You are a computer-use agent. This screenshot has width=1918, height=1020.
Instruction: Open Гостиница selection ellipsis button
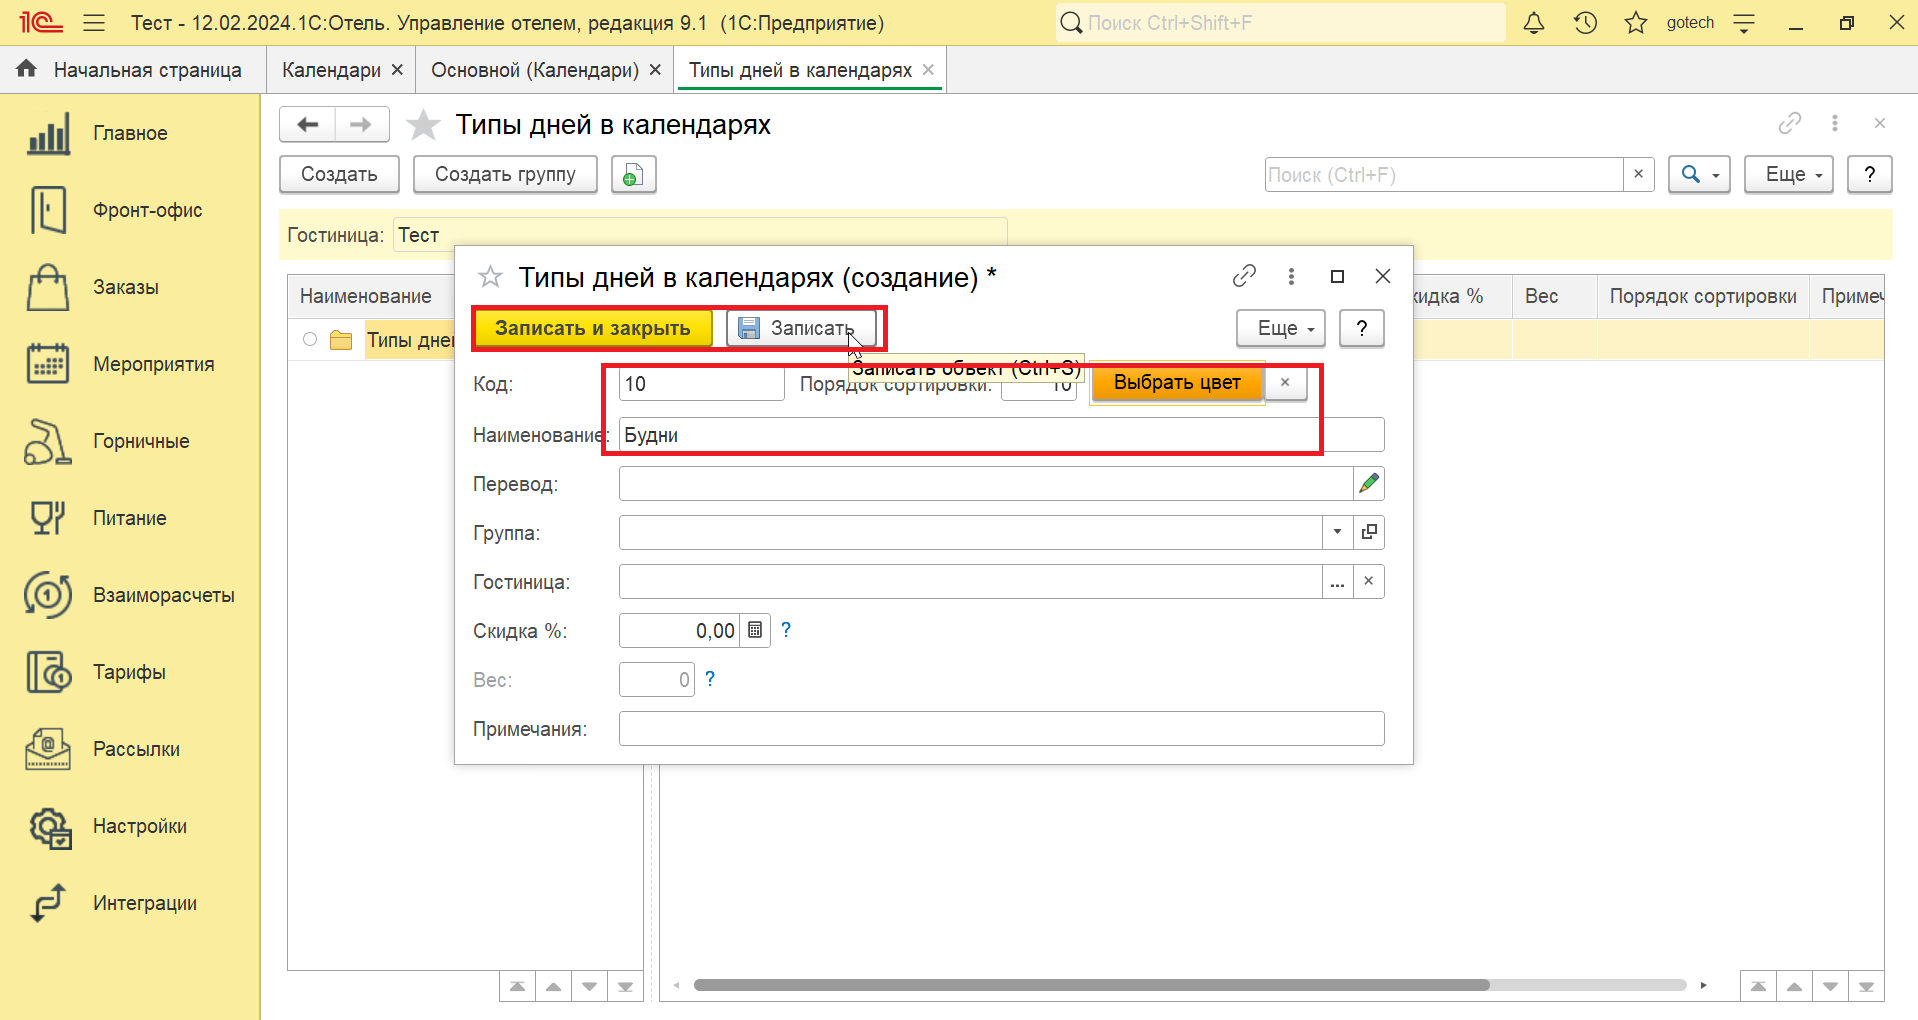point(1338,582)
